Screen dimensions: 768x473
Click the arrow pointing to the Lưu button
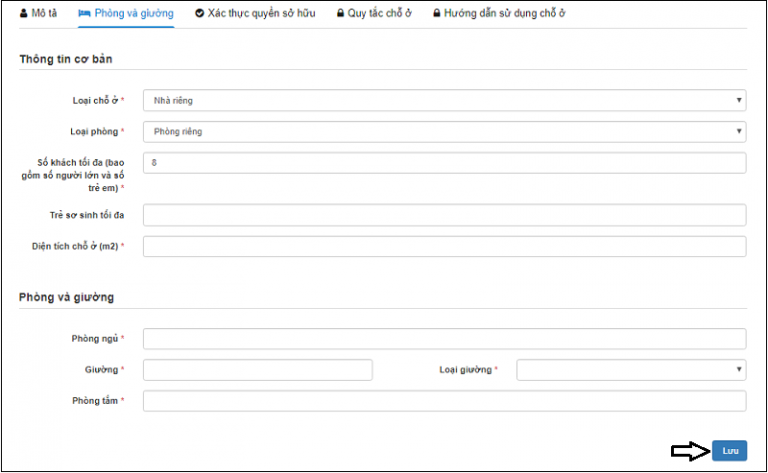(x=688, y=452)
